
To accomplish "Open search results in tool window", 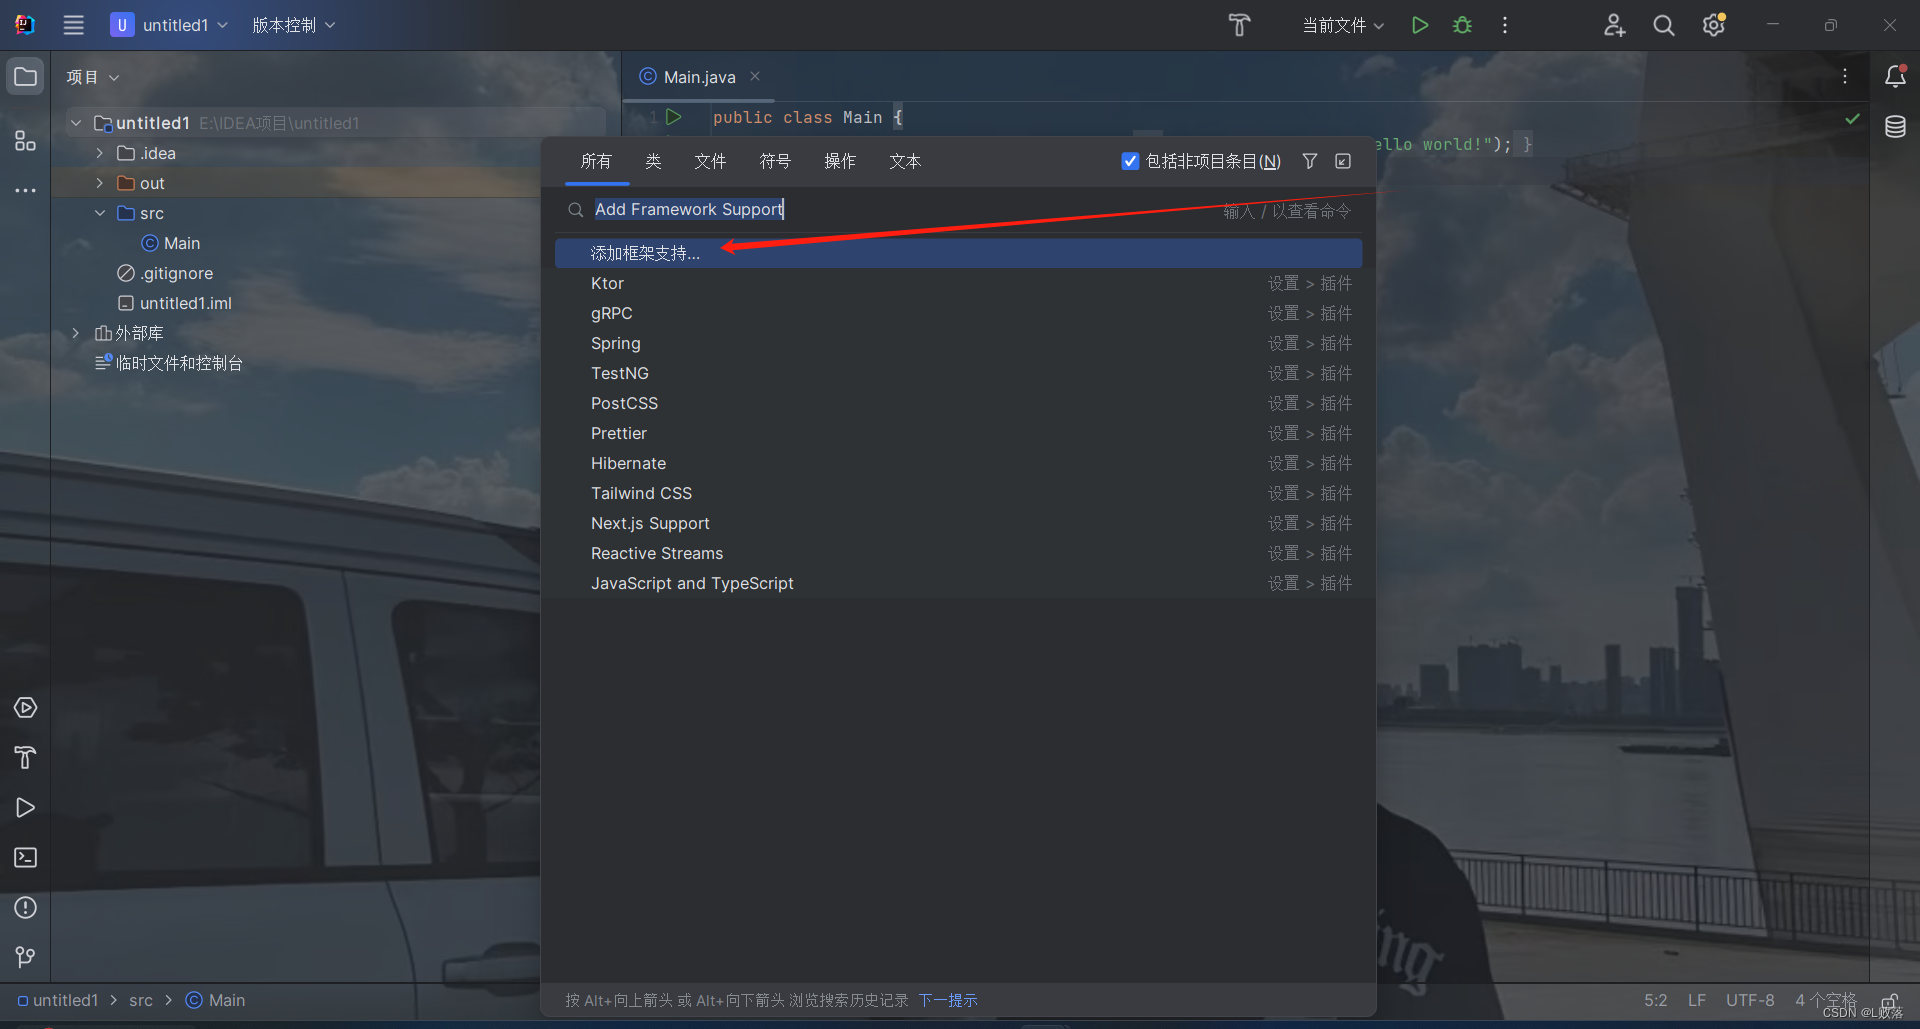I will 1343,161.
